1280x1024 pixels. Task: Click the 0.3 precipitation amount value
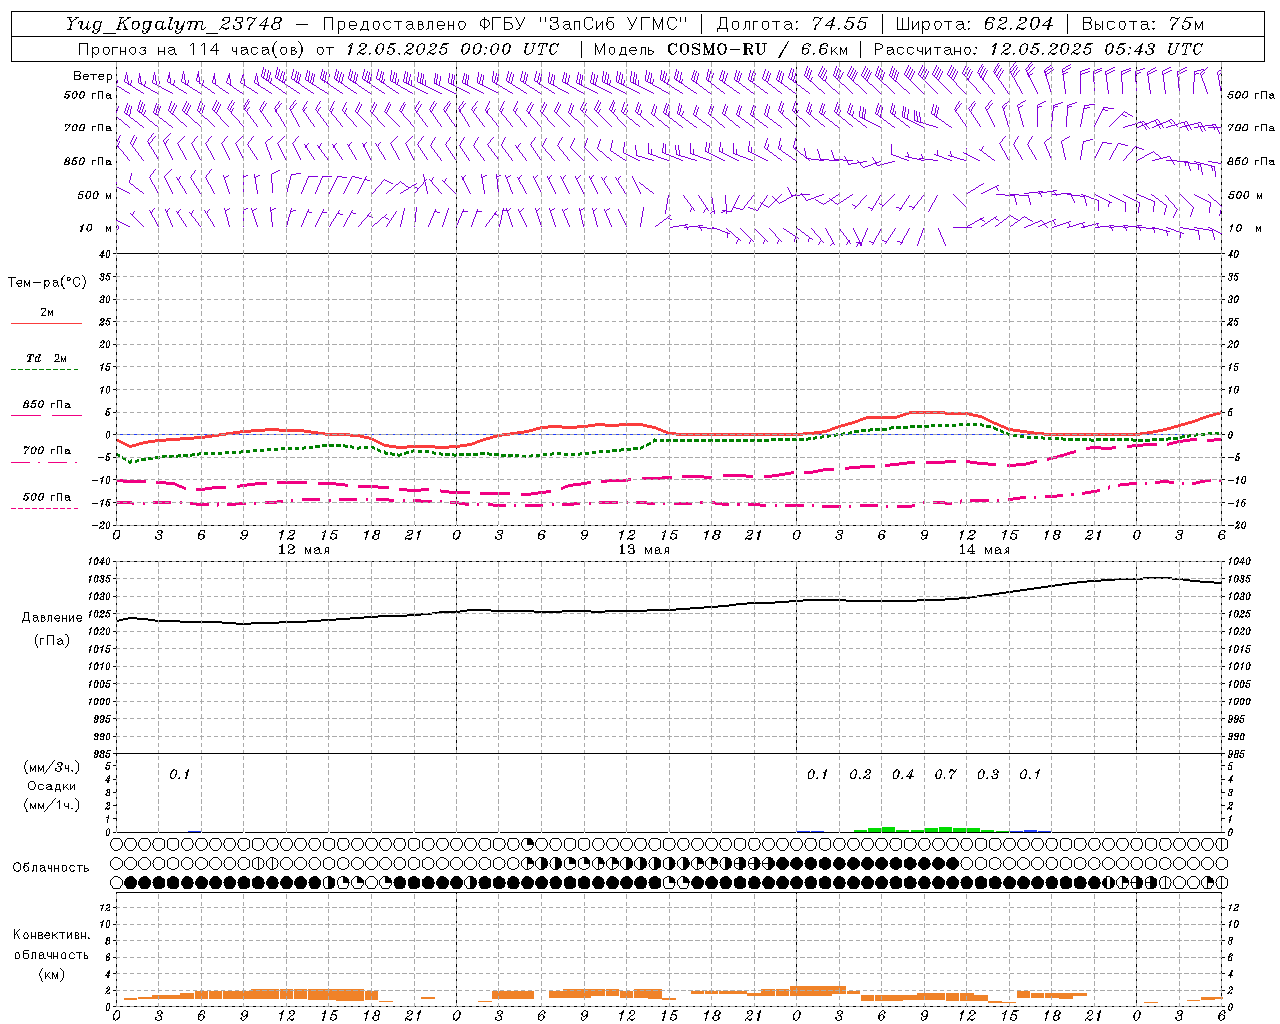coord(988,775)
